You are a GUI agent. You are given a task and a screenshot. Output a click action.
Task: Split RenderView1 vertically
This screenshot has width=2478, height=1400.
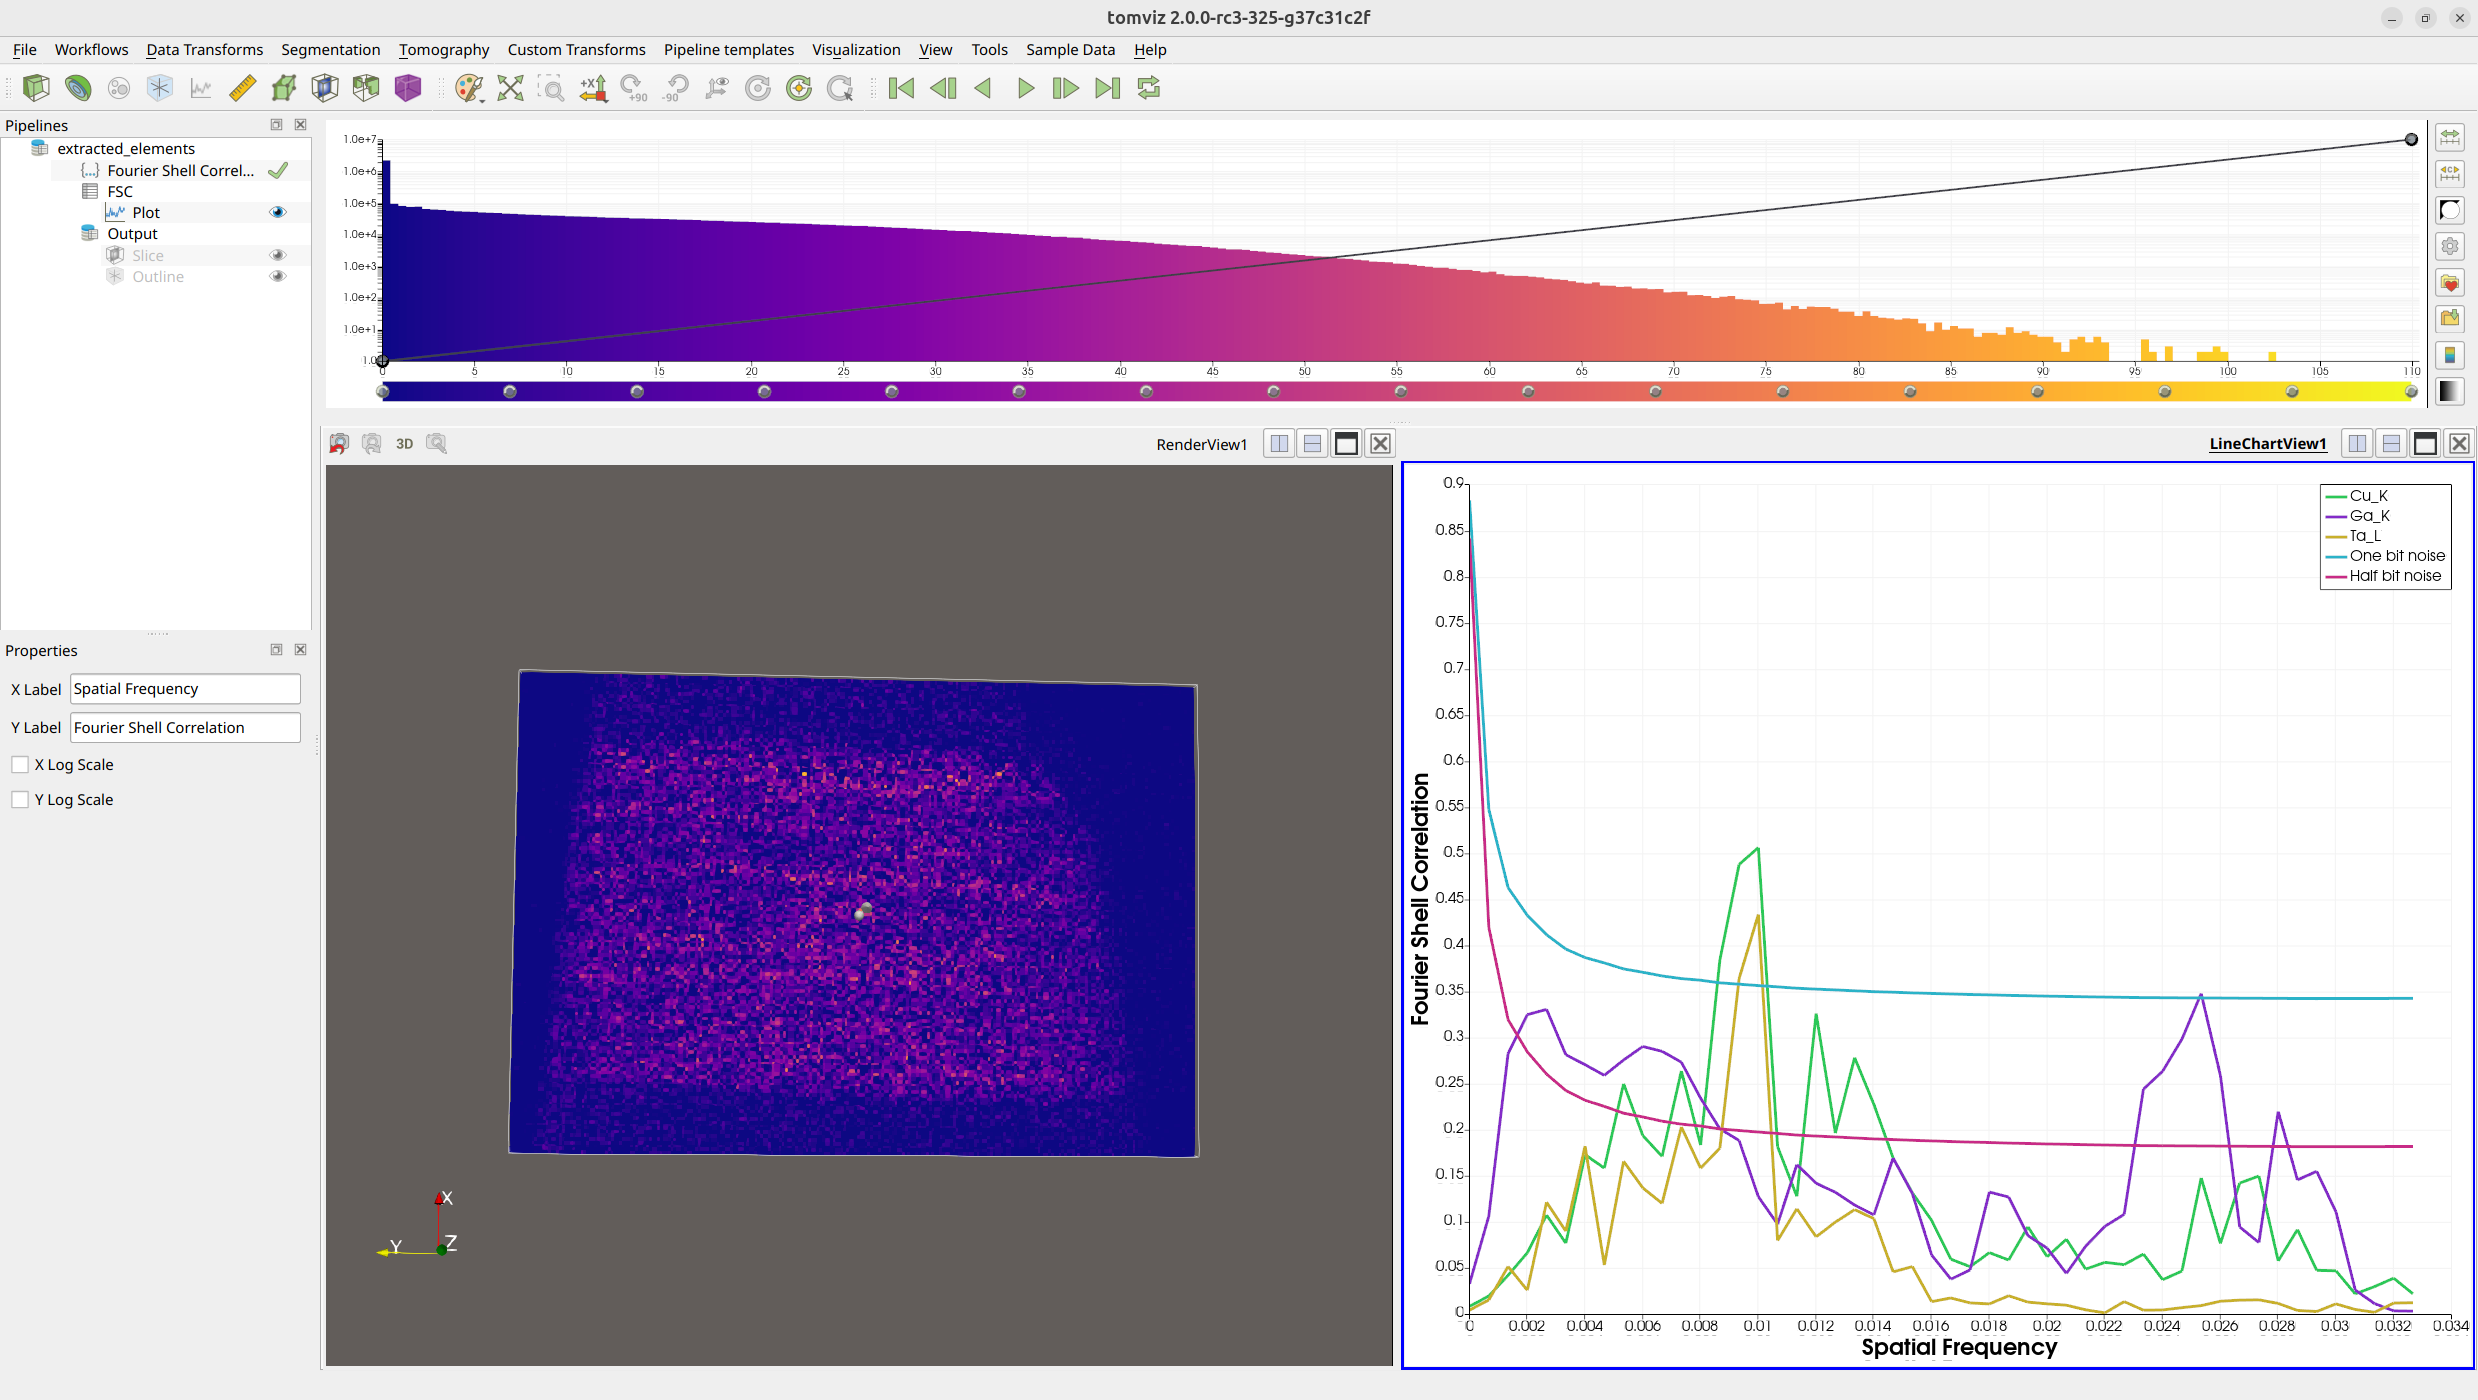click(x=1313, y=444)
